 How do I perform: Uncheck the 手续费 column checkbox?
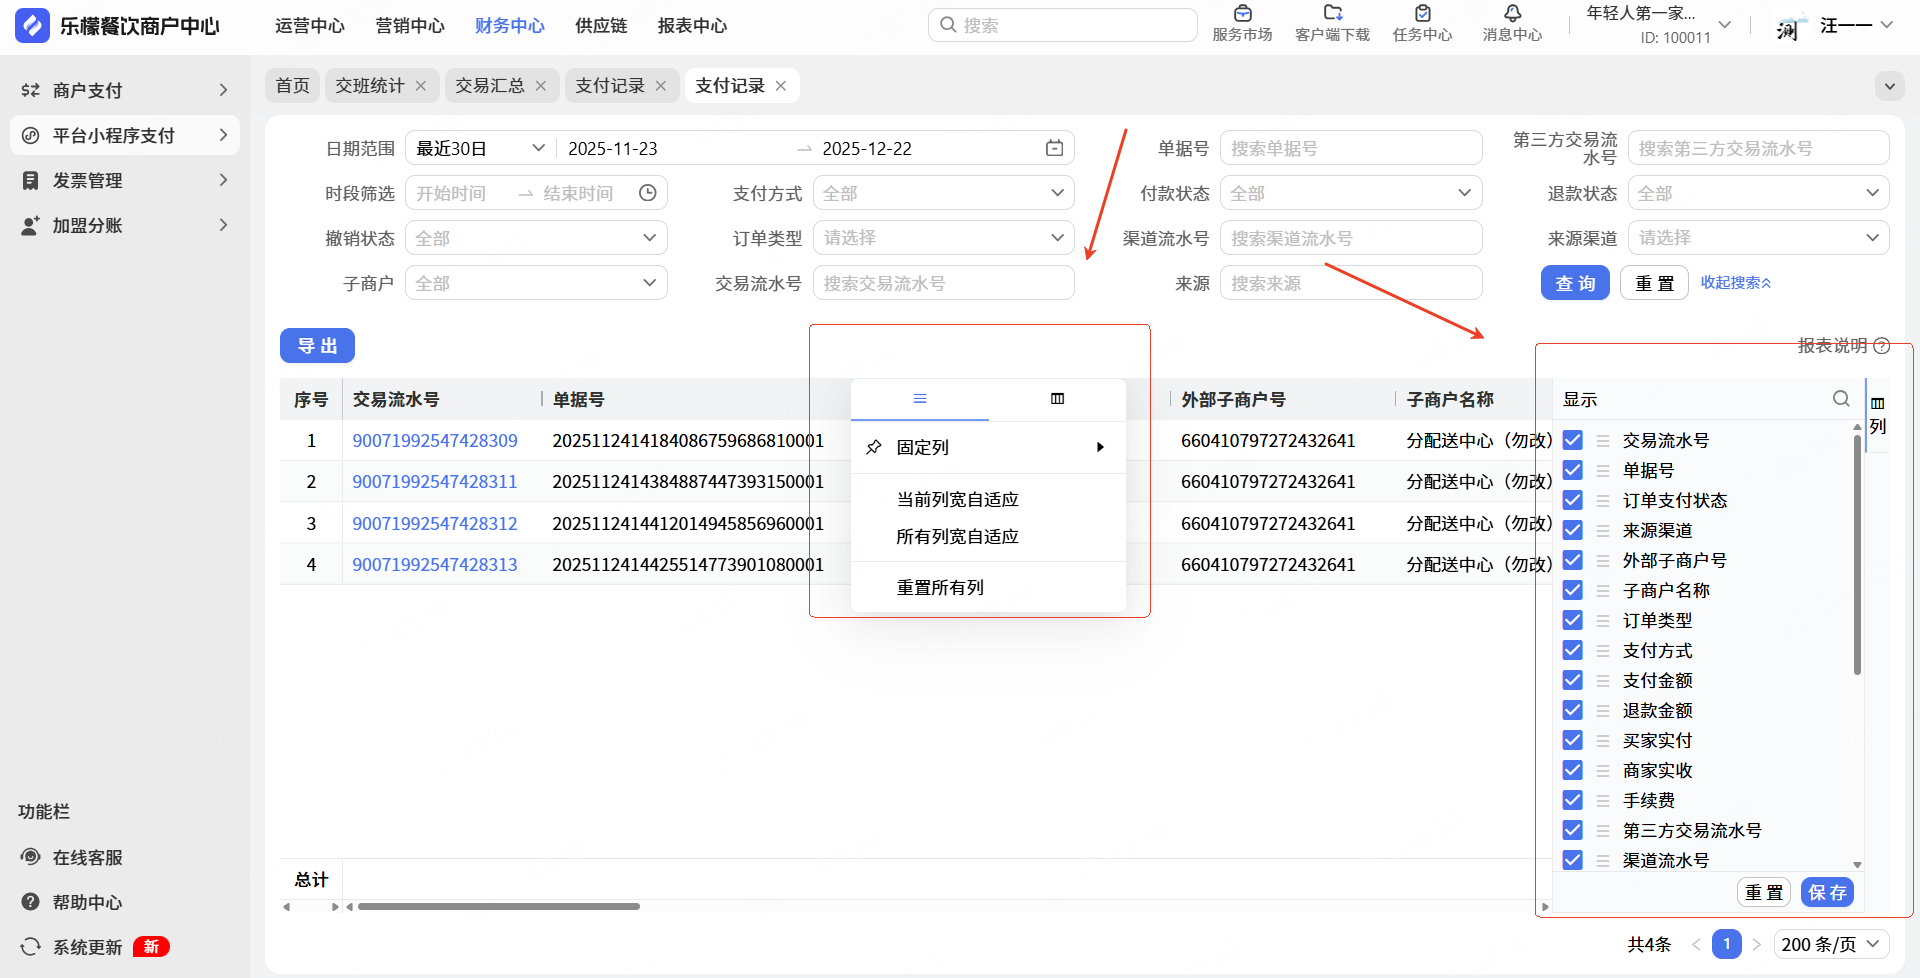(x=1573, y=800)
